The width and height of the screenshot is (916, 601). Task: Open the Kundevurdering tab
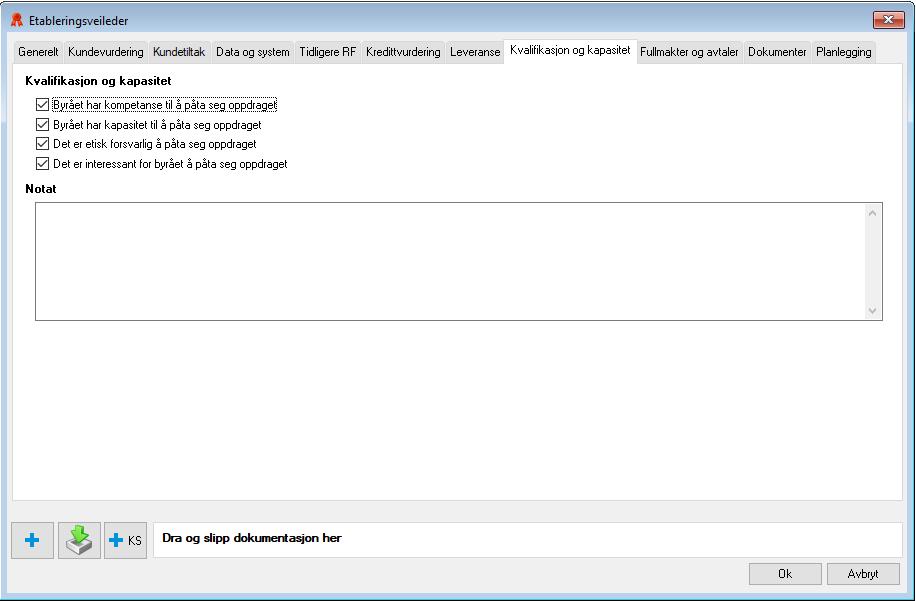click(x=106, y=52)
